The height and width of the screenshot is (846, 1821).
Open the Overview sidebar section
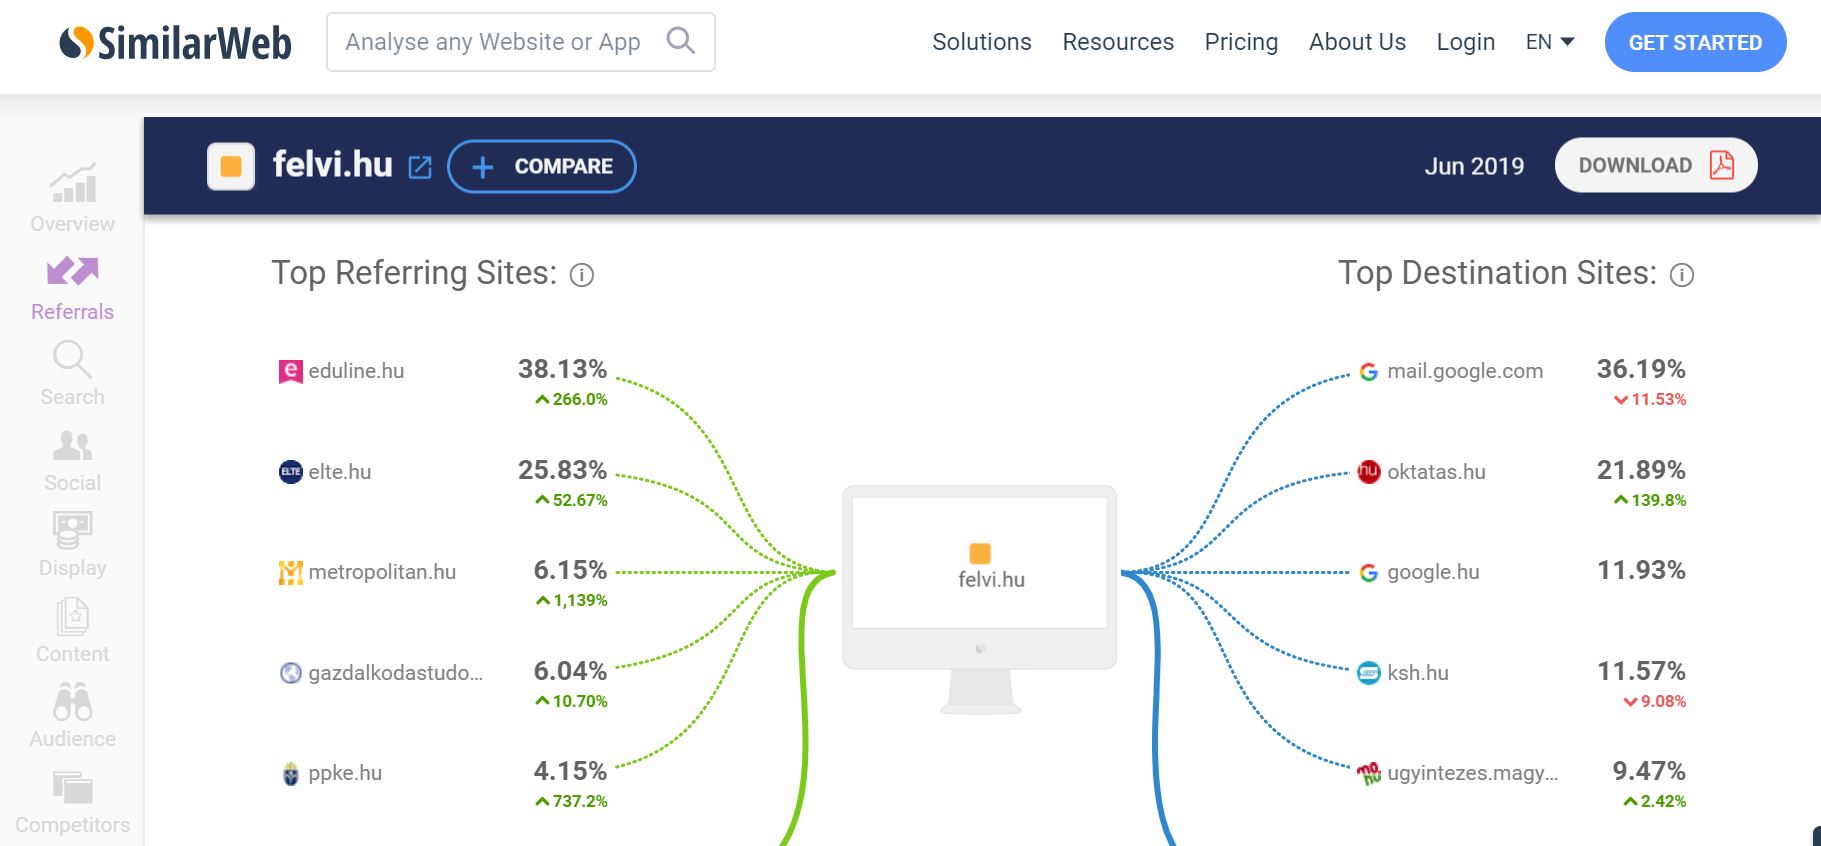point(72,198)
